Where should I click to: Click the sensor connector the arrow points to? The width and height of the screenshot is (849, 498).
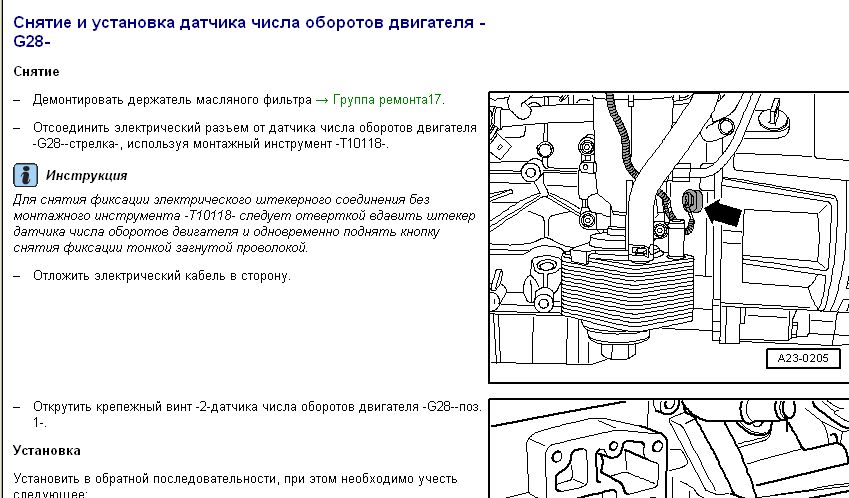point(688,203)
